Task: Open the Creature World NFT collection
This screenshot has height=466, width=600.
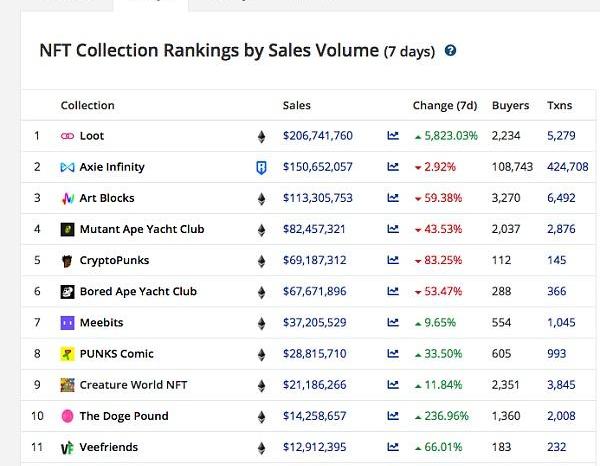Action: pos(133,385)
